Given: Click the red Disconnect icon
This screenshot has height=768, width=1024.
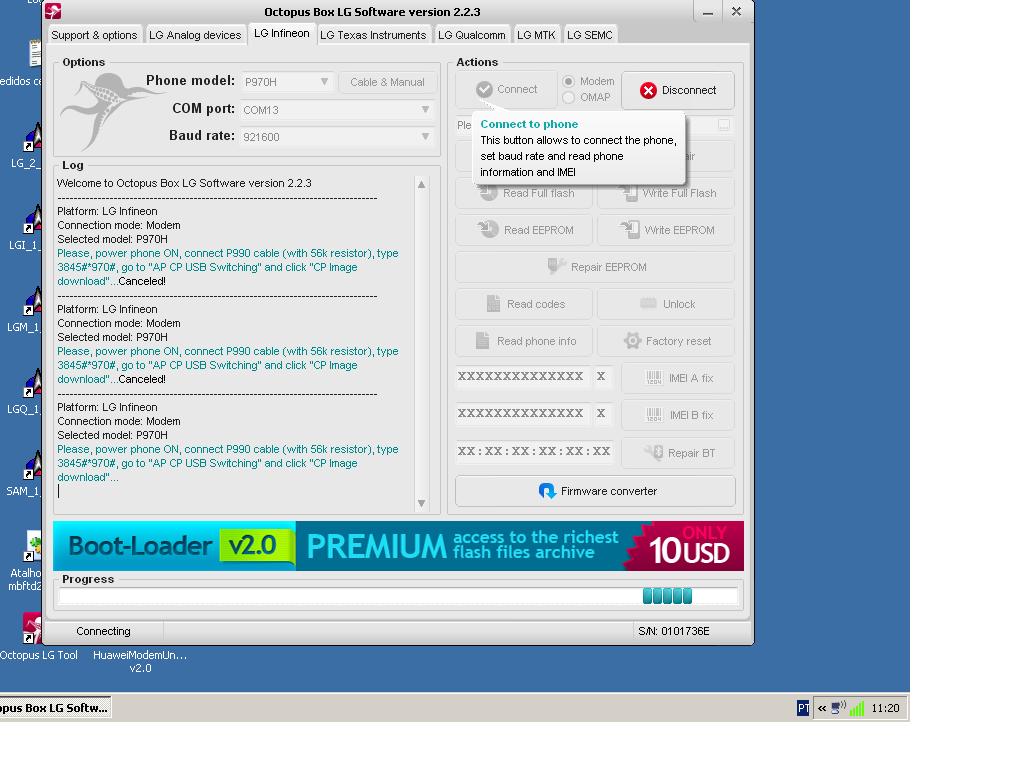Looking at the screenshot, I should [x=648, y=90].
